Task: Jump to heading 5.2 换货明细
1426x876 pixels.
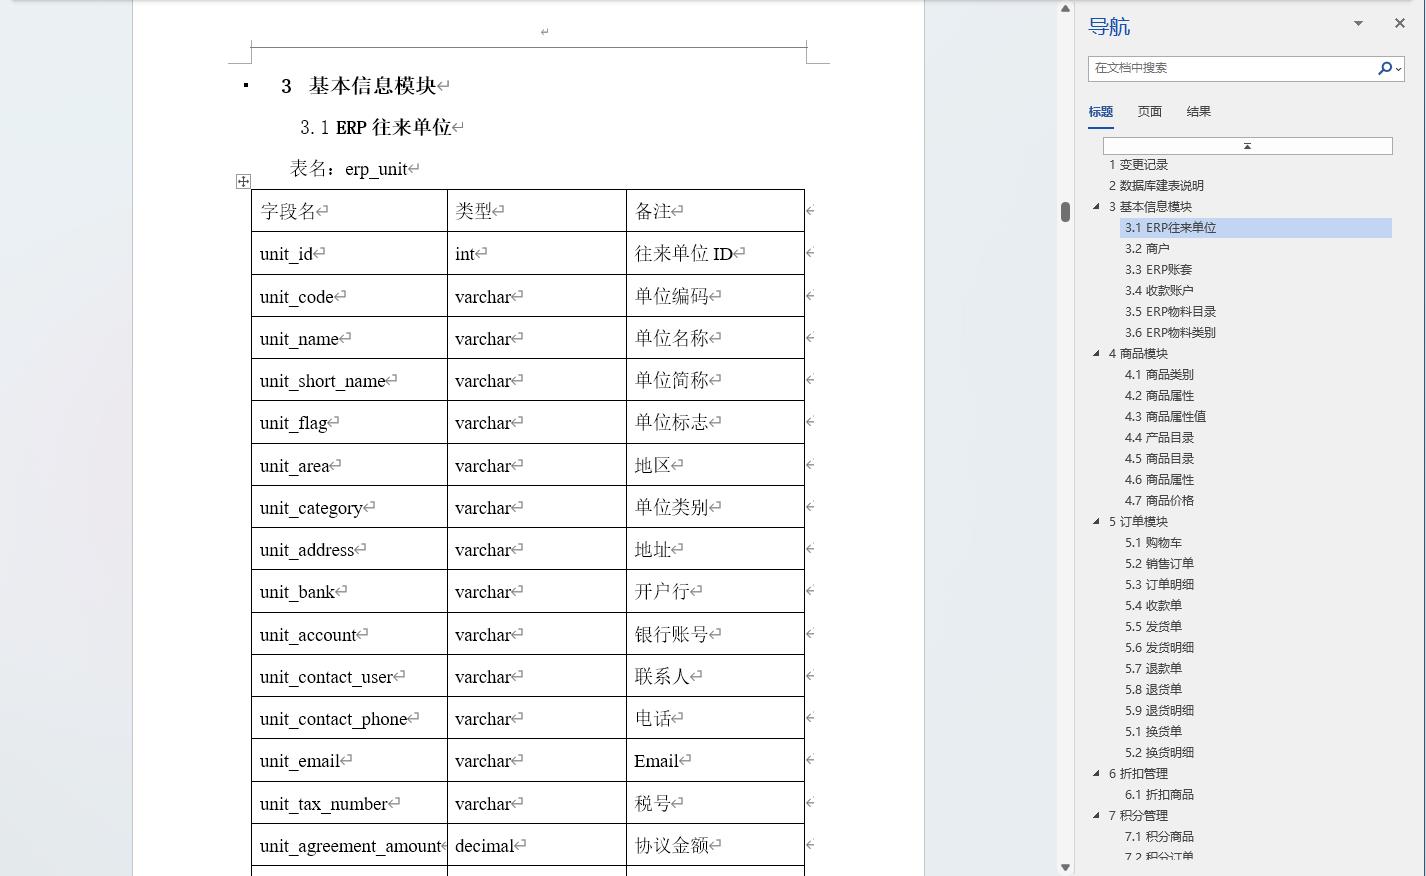Action: point(1159,753)
